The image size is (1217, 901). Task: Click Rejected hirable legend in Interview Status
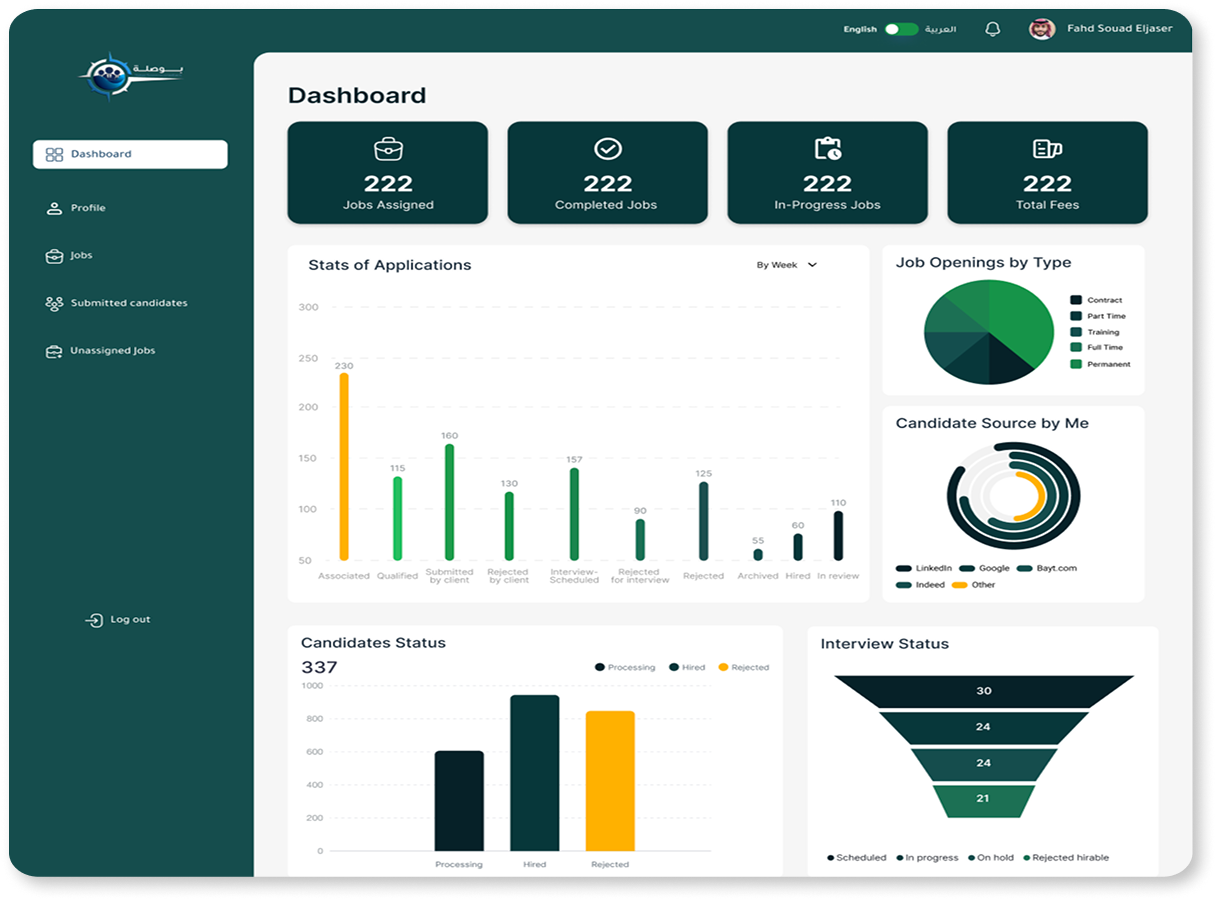tap(1065, 858)
